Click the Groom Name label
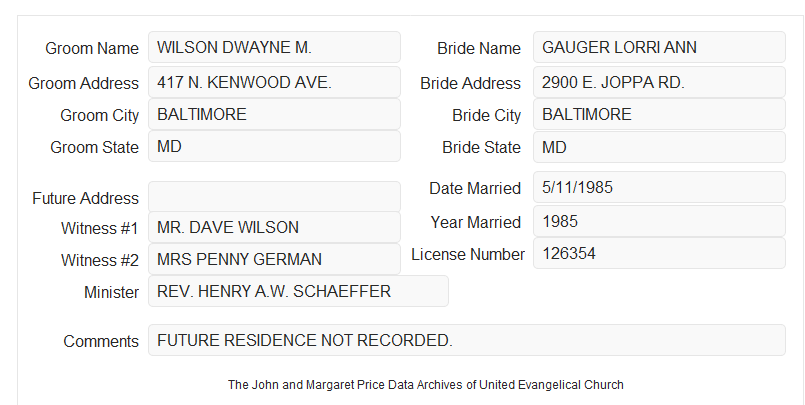 [x=92, y=48]
